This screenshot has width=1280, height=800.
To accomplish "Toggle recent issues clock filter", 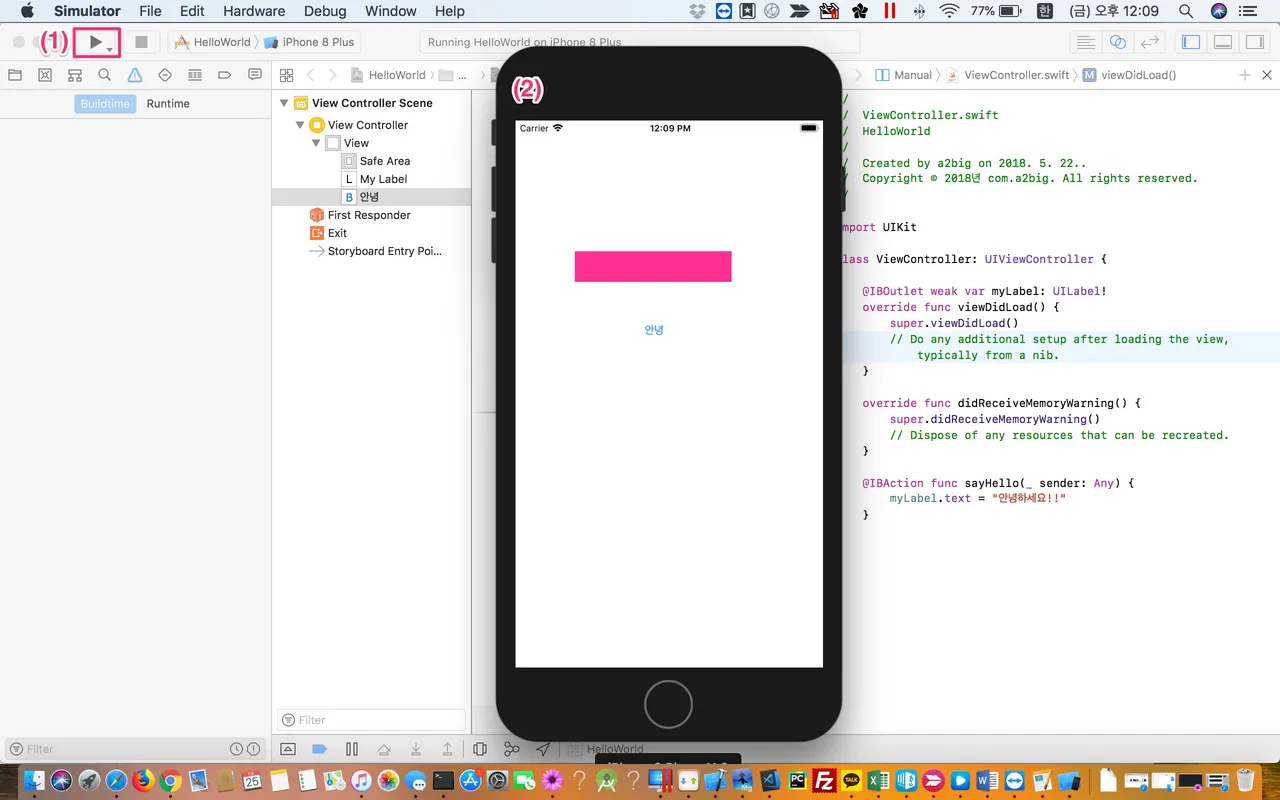I will pyautogui.click(x=237, y=749).
